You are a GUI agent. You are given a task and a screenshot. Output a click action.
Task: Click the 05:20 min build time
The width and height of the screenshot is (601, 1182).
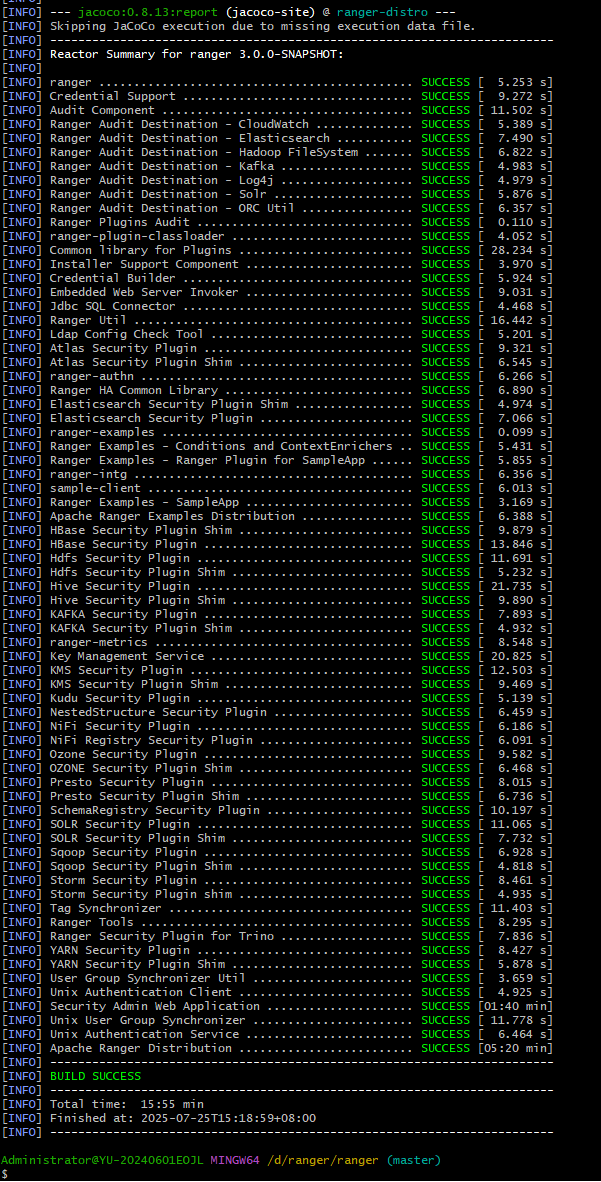(x=516, y=1048)
